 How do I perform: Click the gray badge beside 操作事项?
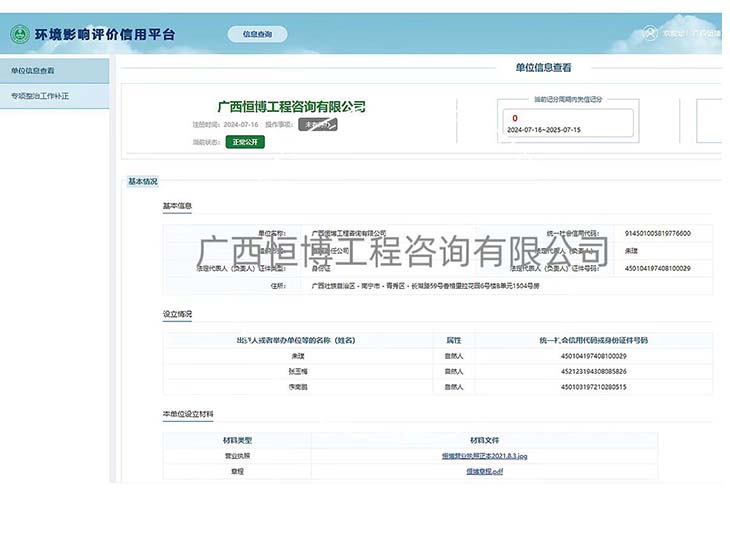point(318,124)
